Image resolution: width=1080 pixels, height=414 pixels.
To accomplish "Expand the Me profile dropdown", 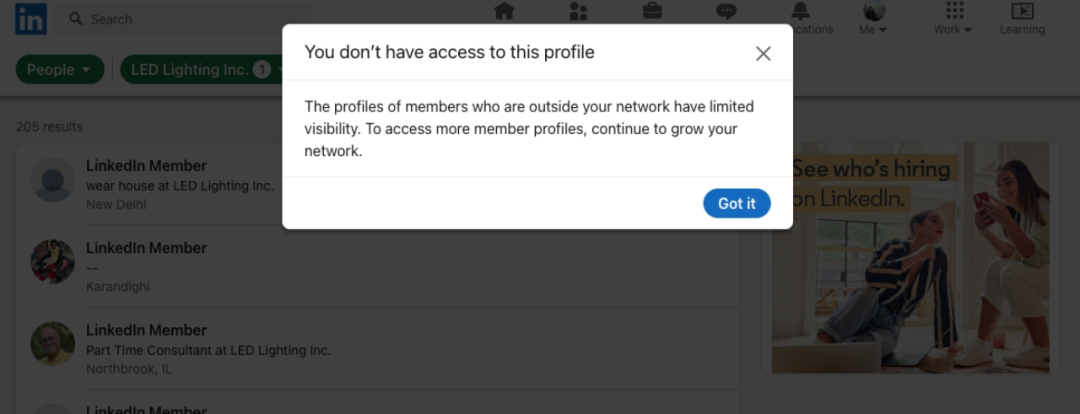I will point(873,18).
